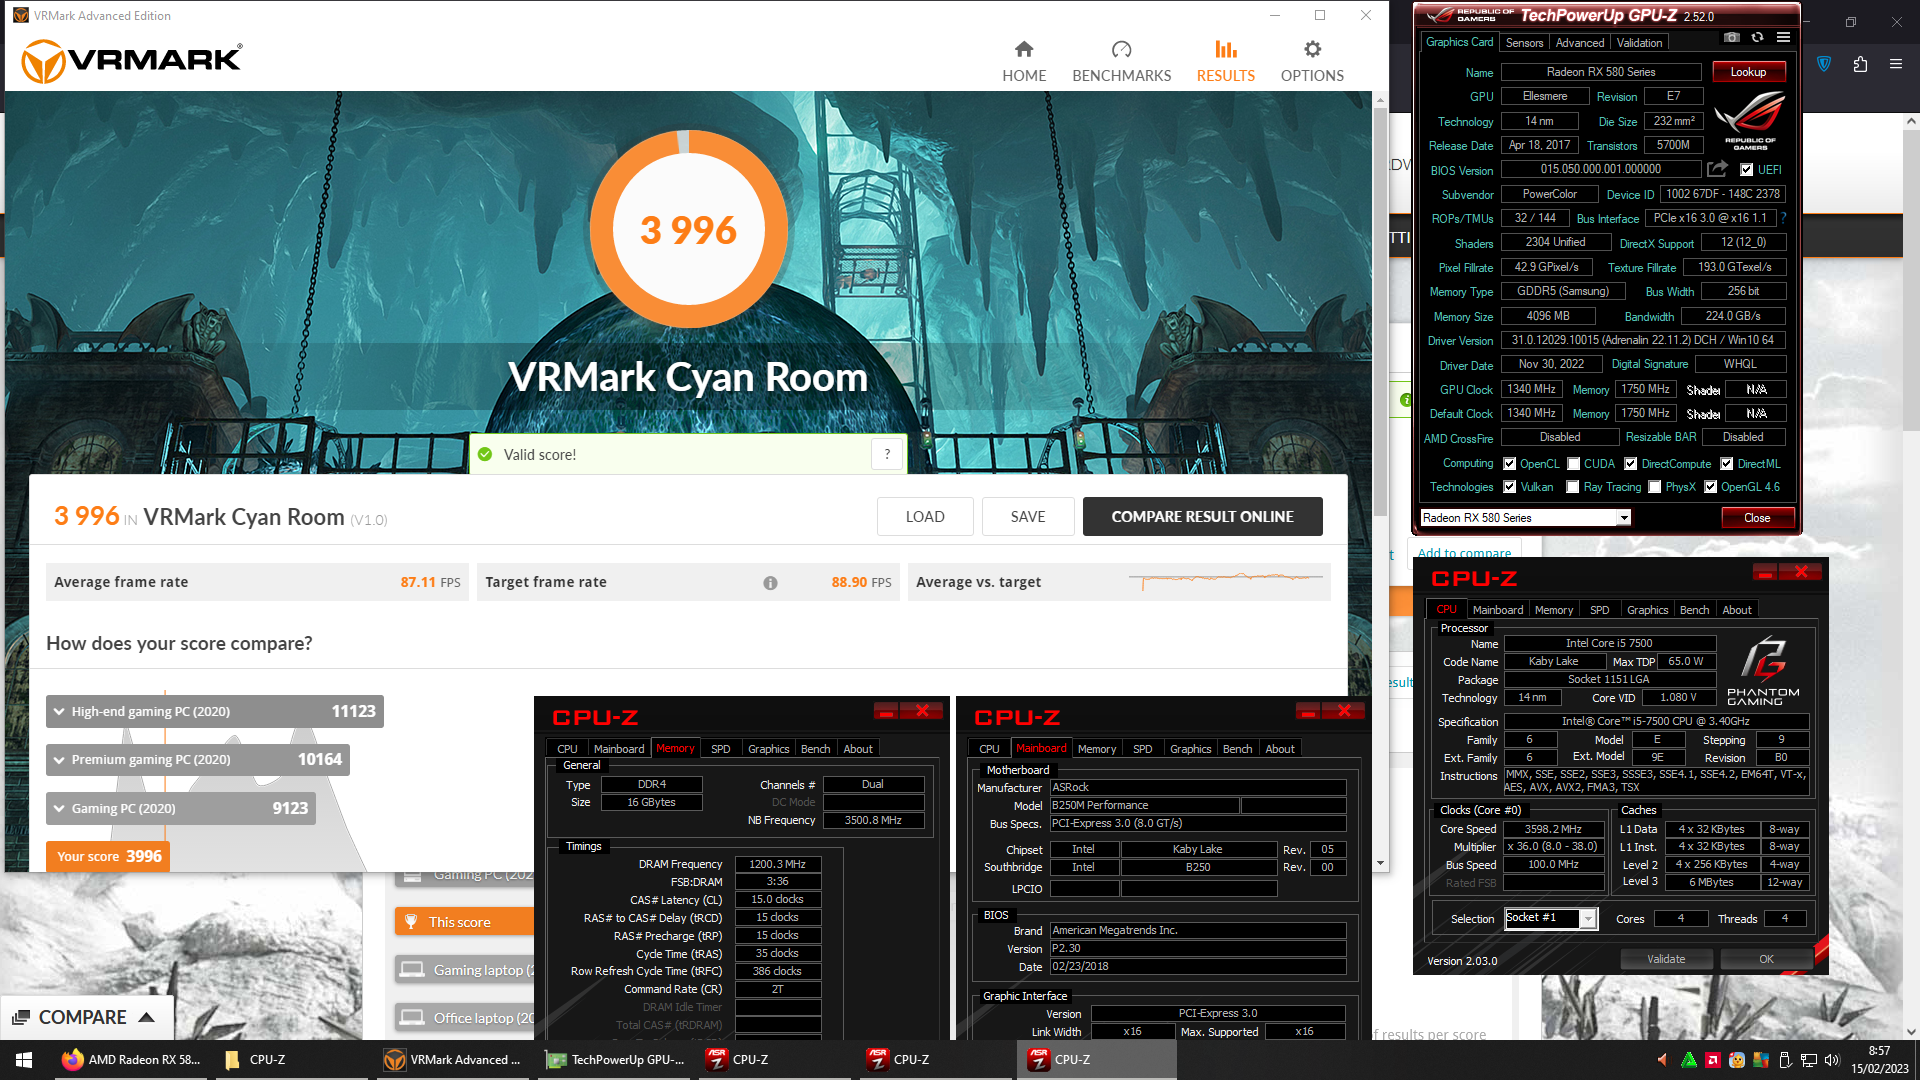The height and width of the screenshot is (1080, 1920).
Task: Click the volume speaker tray icon
Action: click(1832, 1060)
